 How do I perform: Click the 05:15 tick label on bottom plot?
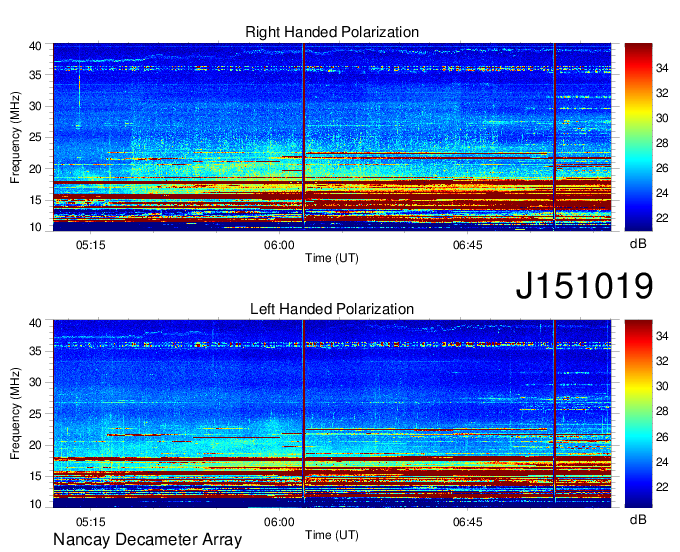coord(91,522)
